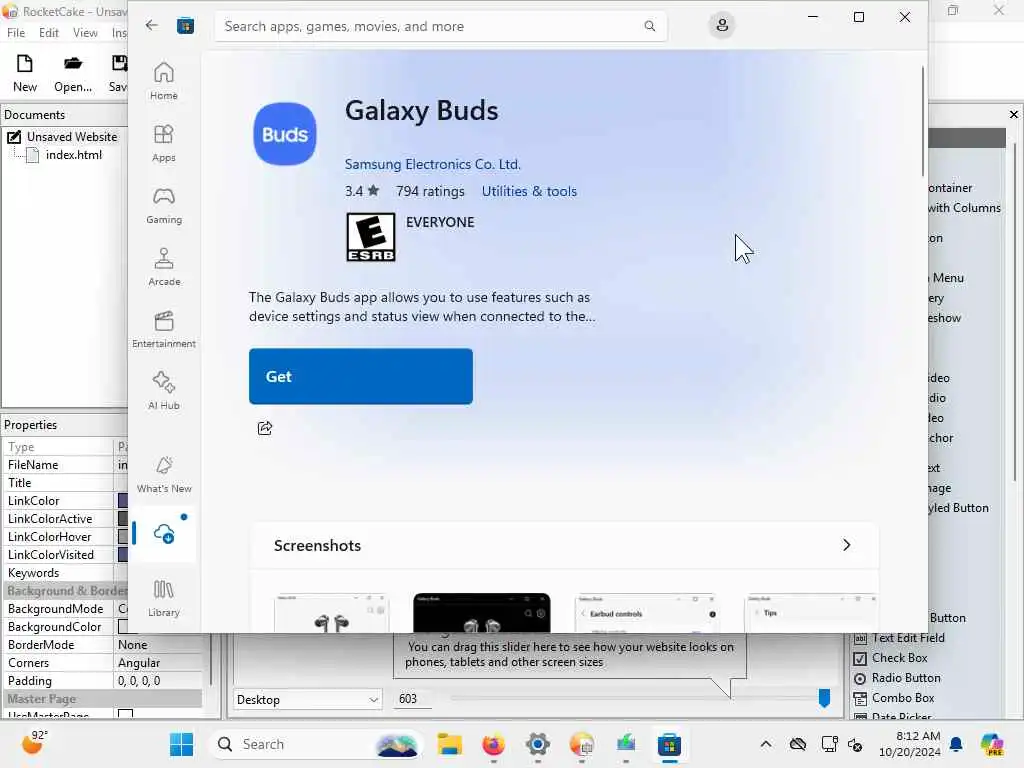Click the Get button for Galaxy Buds
The height and width of the screenshot is (768, 1024).
pyautogui.click(x=360, y=376)
